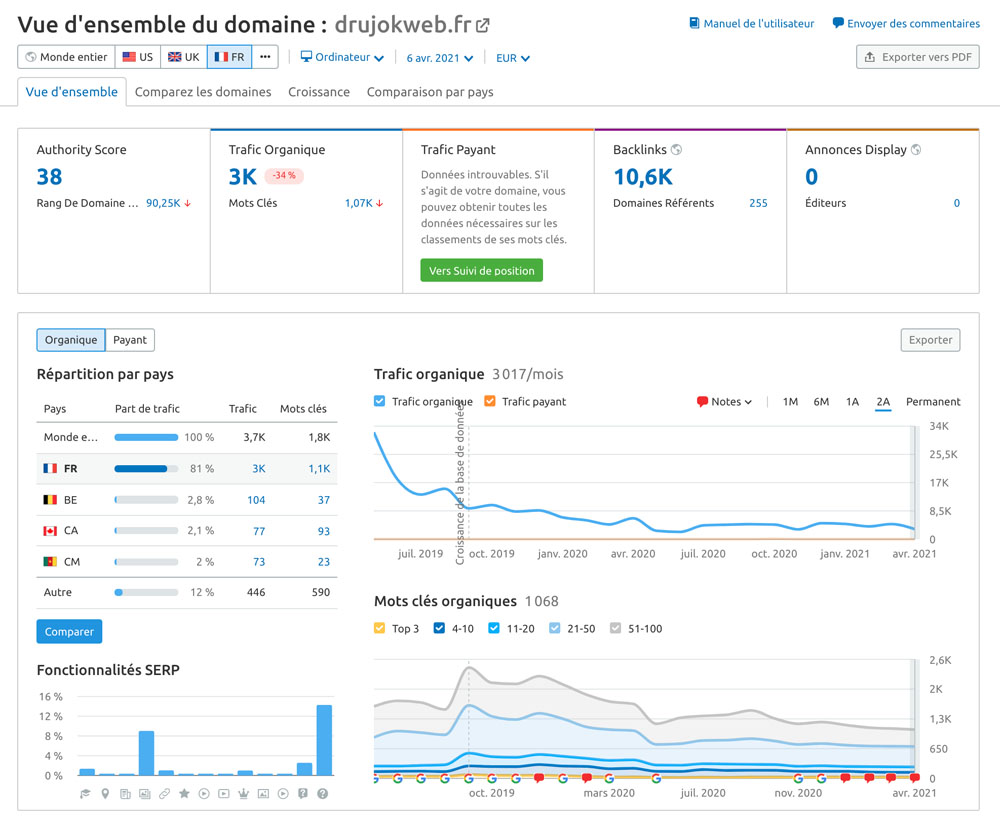The image size is (1000, 823).
Task: Click the globe icon next to Backlinks
Action: pyautogui.click(x=676, y=149)
